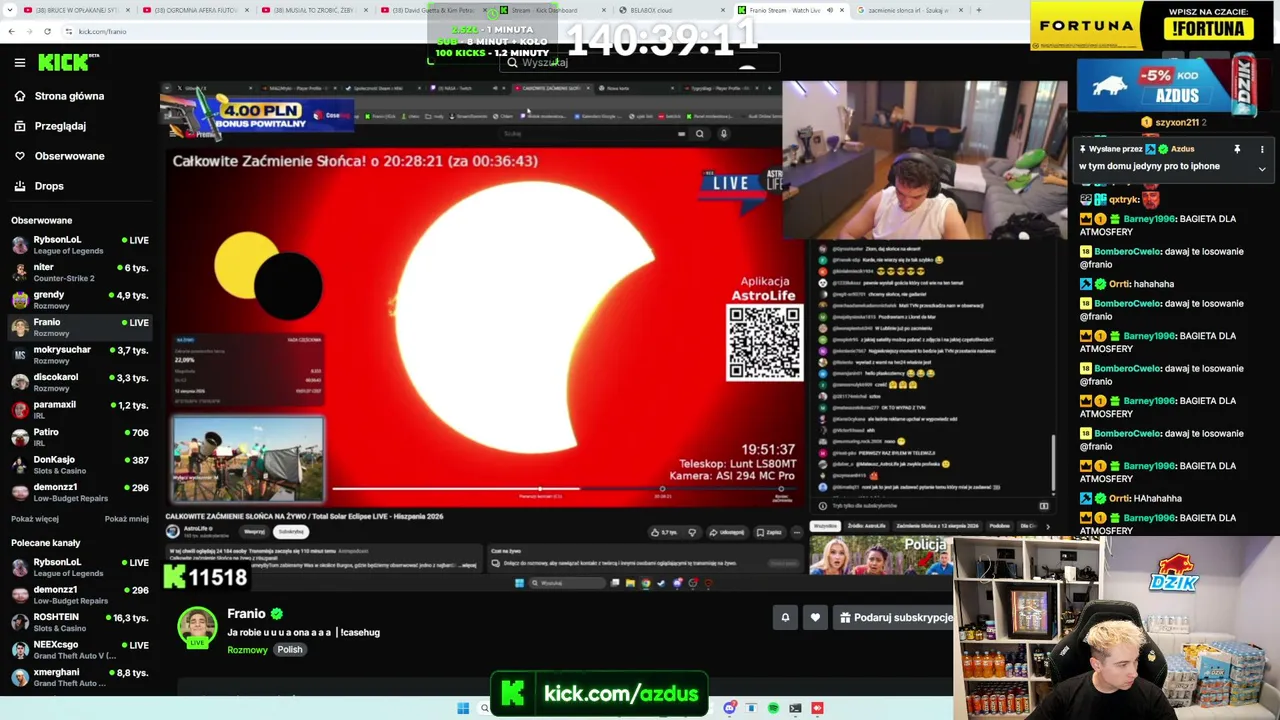Click Franio's live profile avatar
1280x720 pixels.
click(197, 627)
